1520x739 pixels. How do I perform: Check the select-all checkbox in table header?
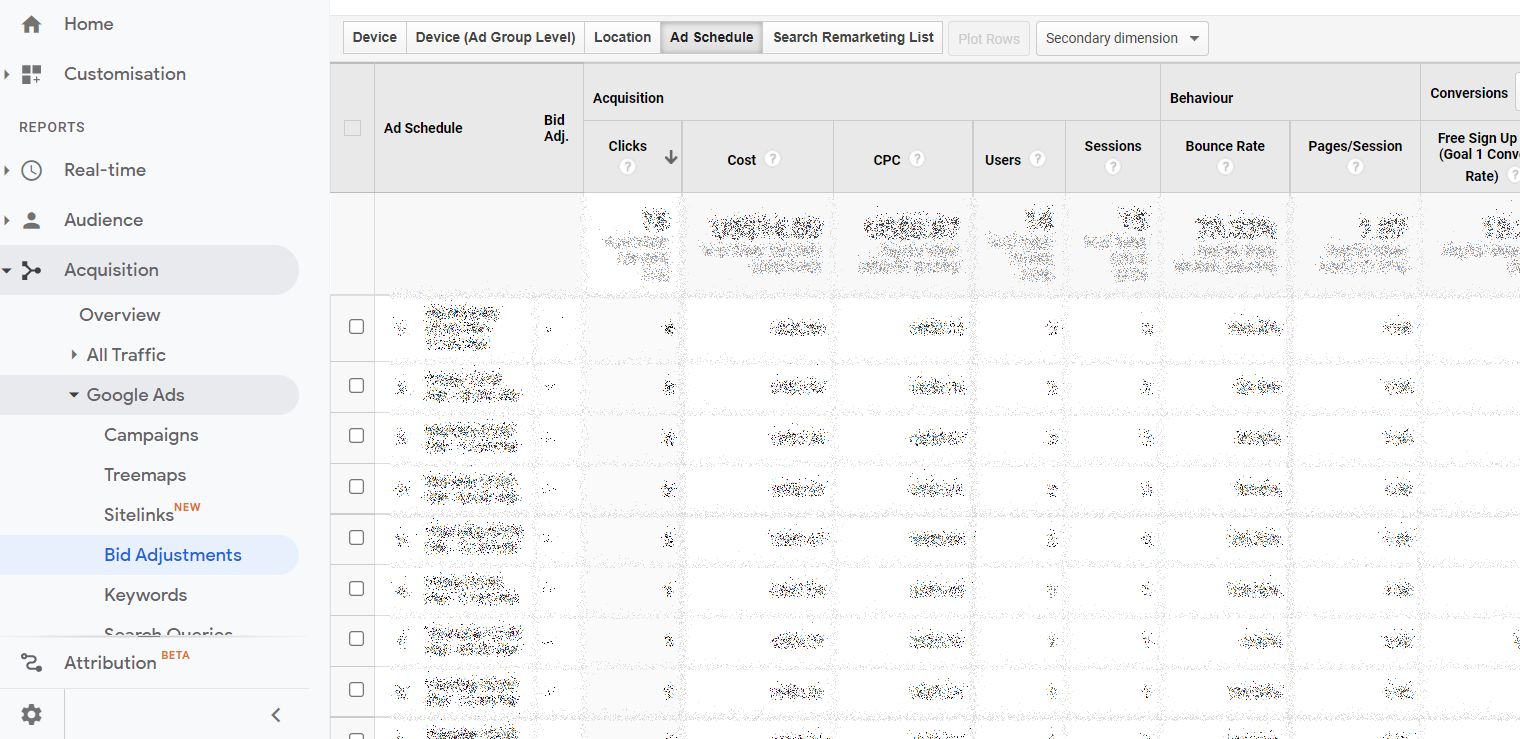(353, 128)
